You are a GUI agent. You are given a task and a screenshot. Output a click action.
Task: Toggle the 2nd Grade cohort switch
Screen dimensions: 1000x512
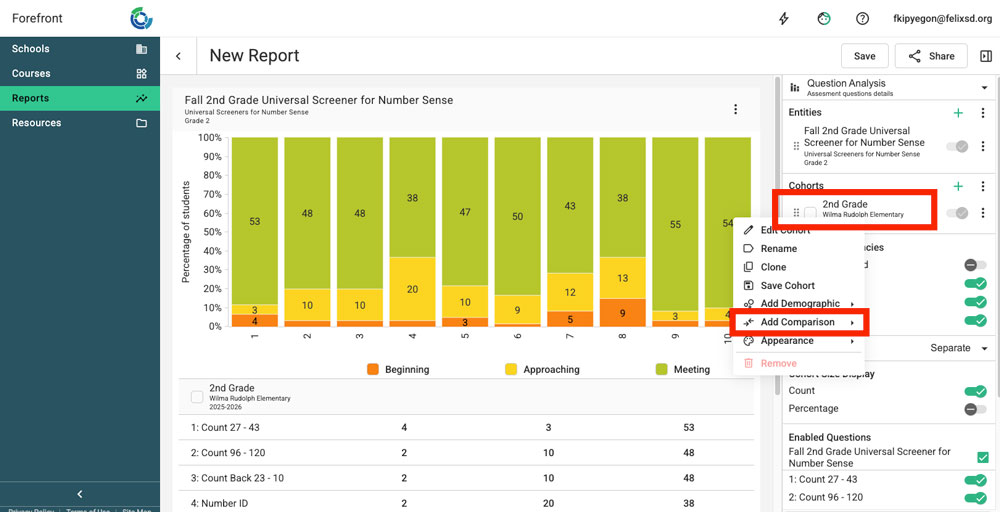[957, 213]
